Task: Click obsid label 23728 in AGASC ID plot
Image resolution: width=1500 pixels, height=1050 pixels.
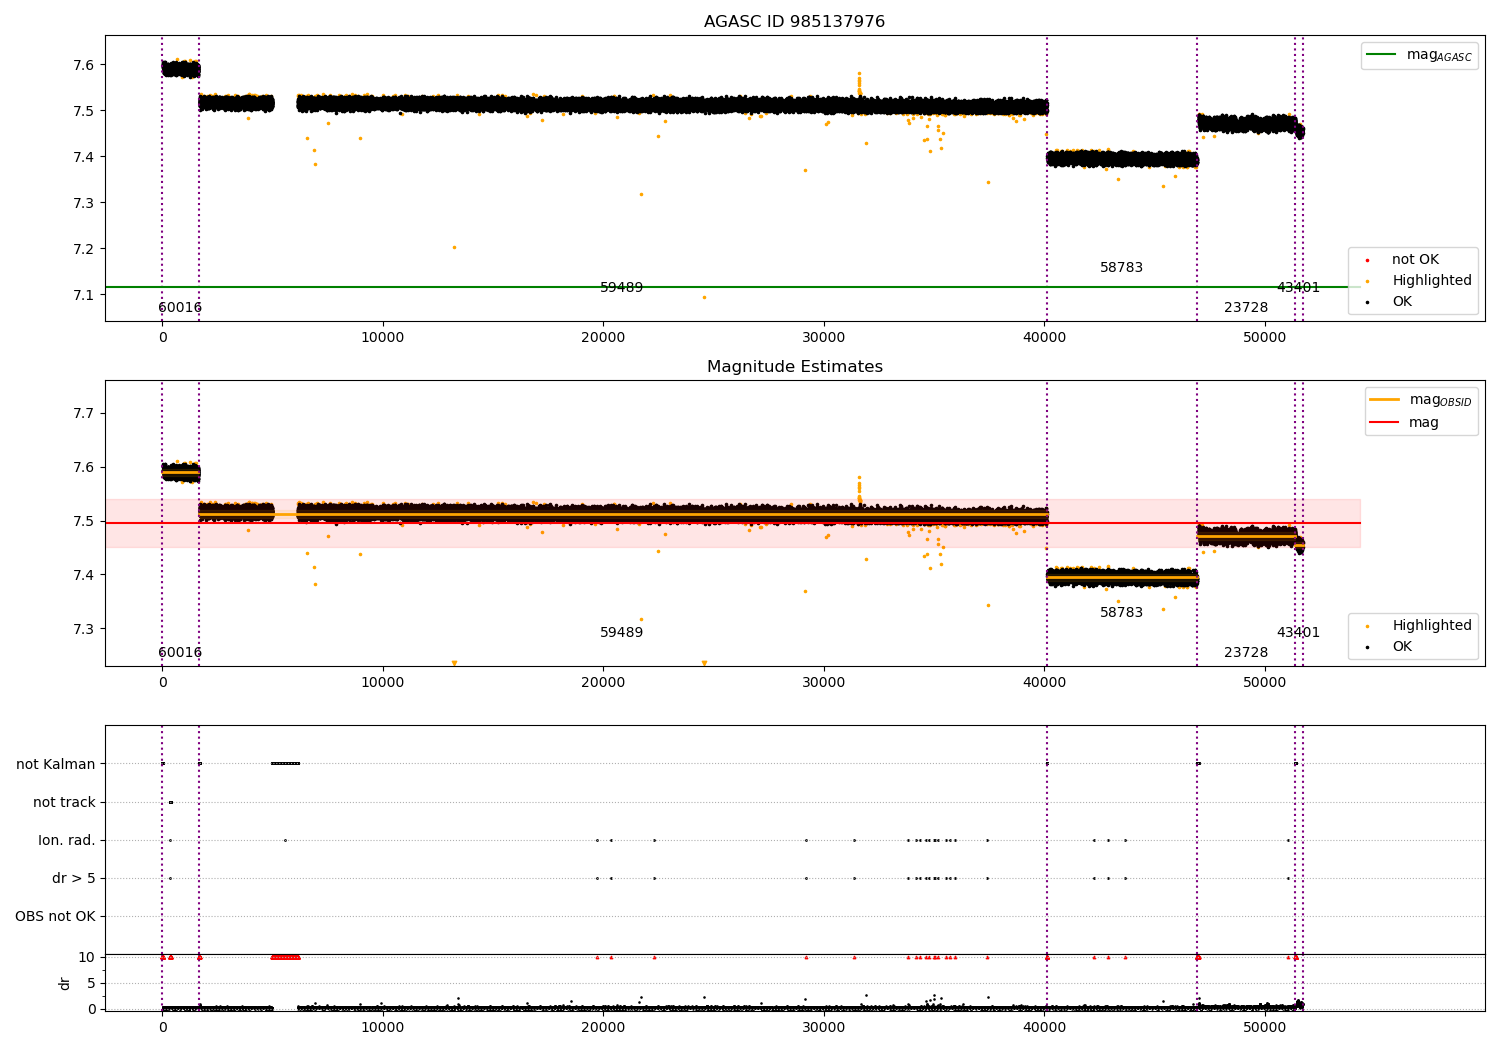Action: (x=1246, y=308)
